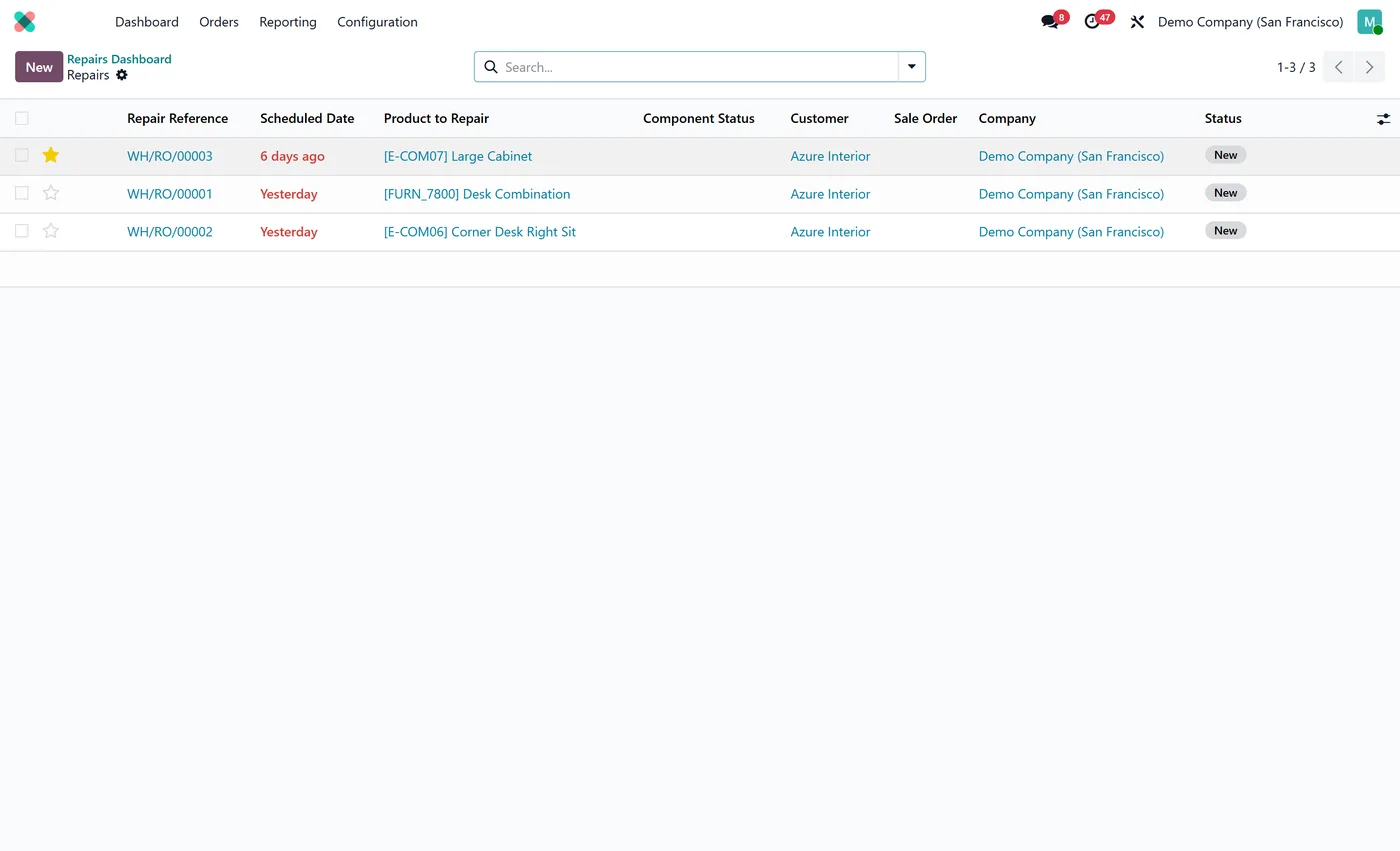
Task: Click [E-COM07] Large Cabinet product
Action: pyautogui.click(x=458, y=156)
